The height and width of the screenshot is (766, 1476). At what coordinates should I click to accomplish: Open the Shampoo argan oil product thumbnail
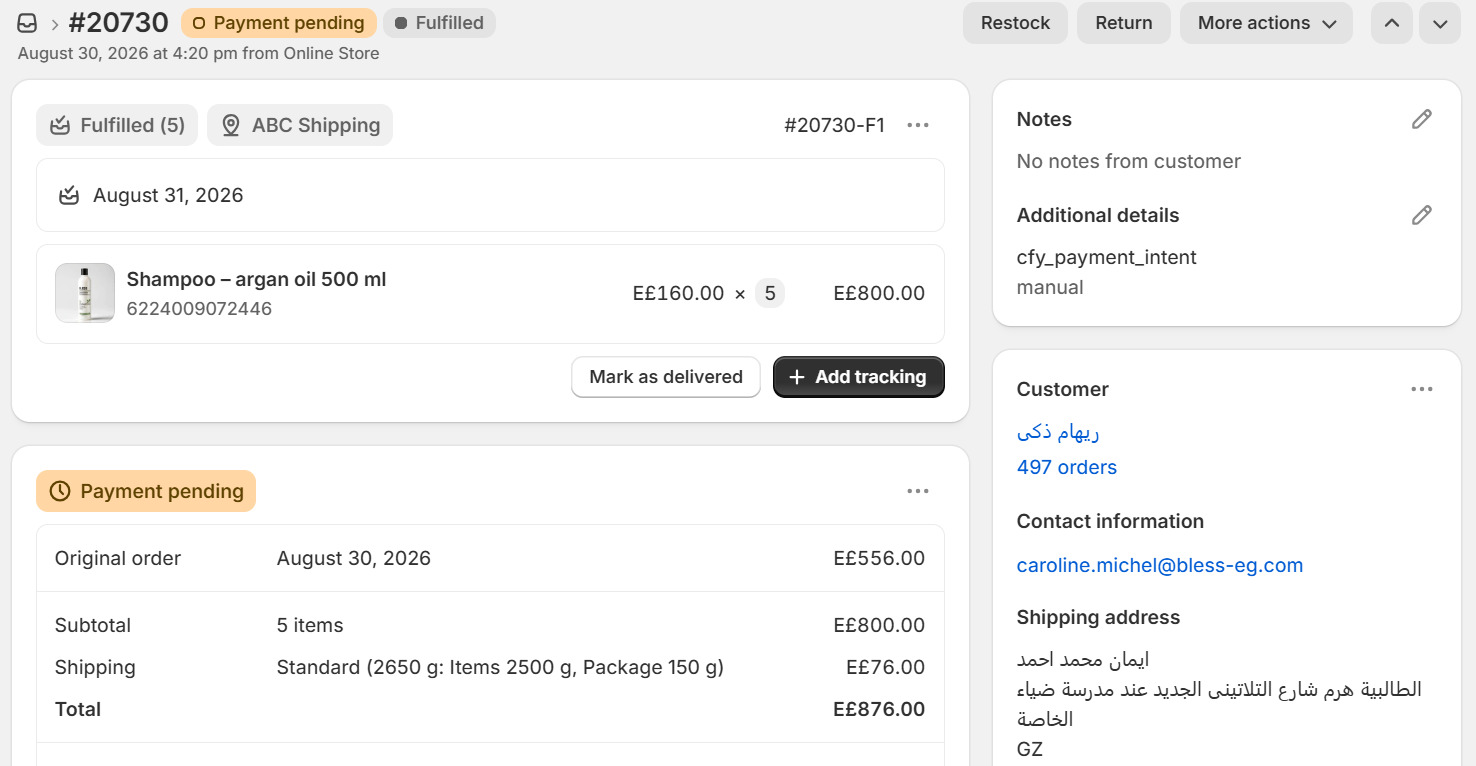[85, 293]
